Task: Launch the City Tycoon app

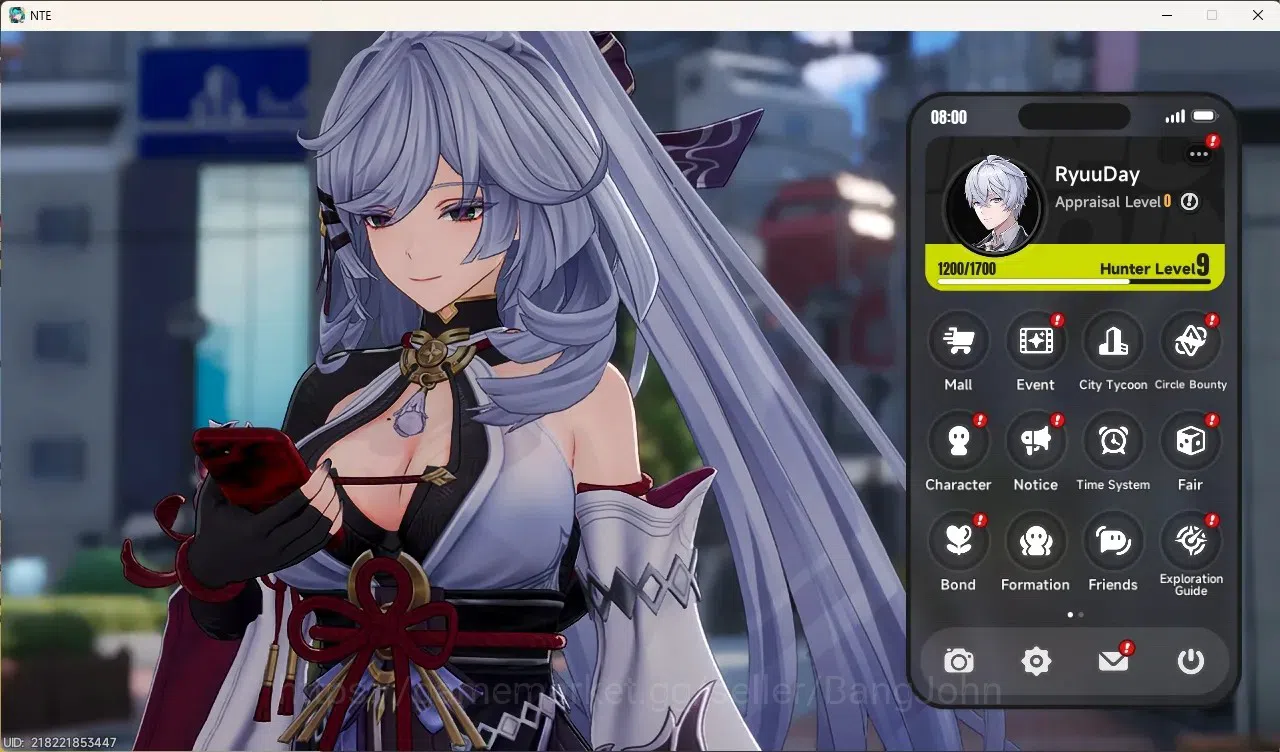Action: pyautogui.click(x=1113, y=342)
